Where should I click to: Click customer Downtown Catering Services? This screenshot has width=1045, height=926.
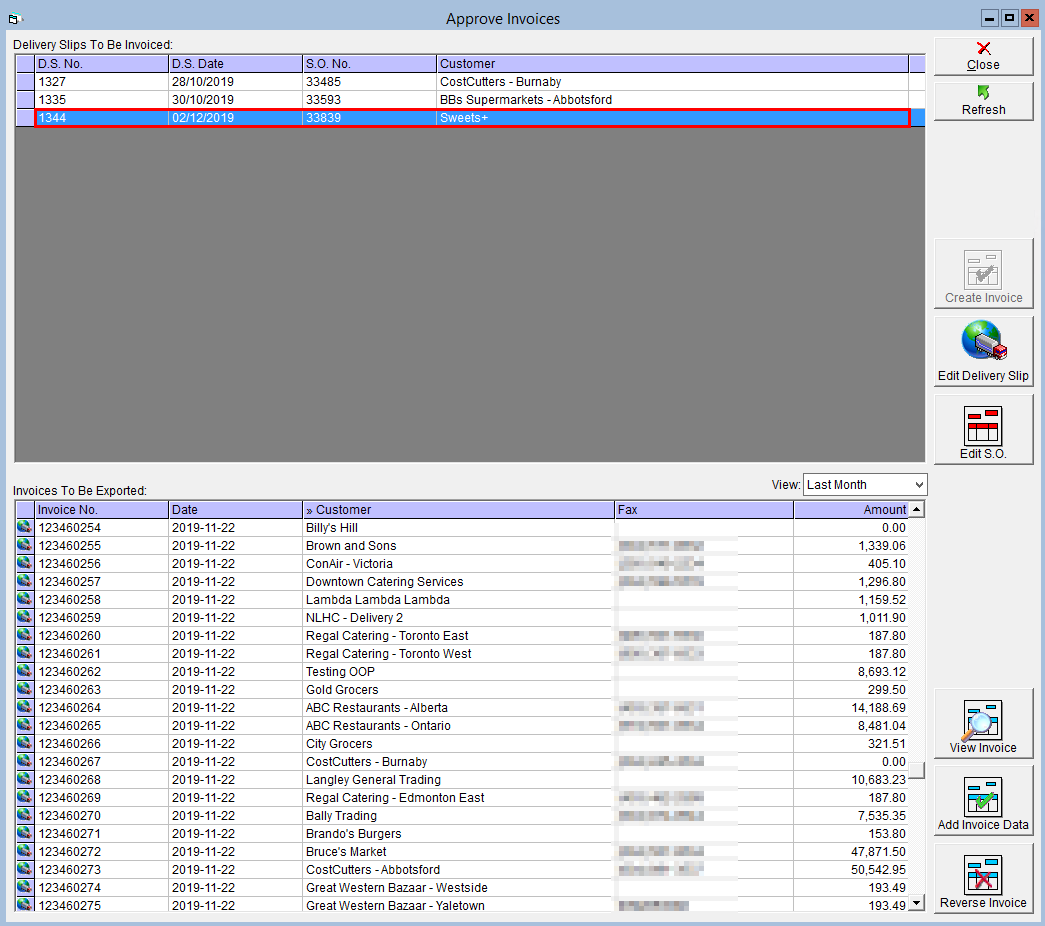point(384,581)
